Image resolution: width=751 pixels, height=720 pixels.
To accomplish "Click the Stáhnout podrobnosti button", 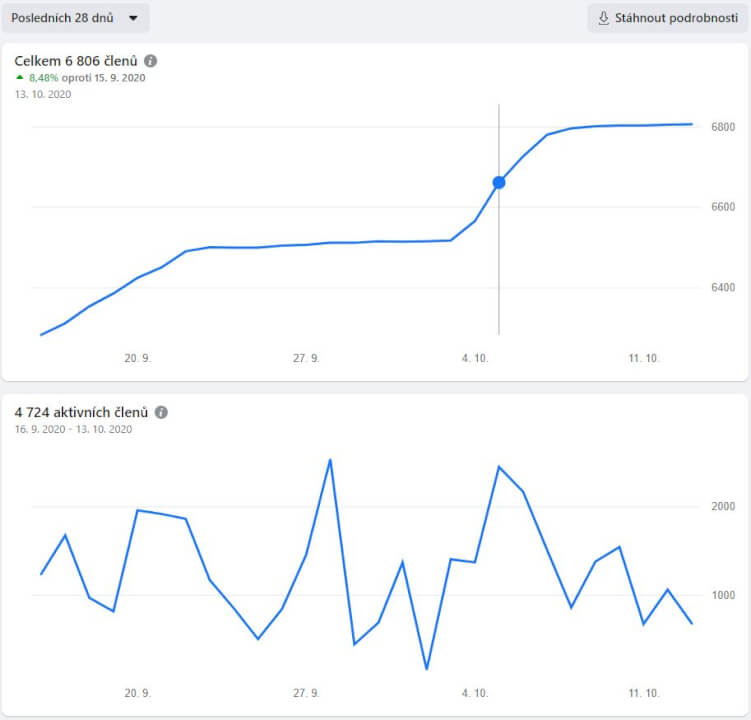I will tap(667, 18).
